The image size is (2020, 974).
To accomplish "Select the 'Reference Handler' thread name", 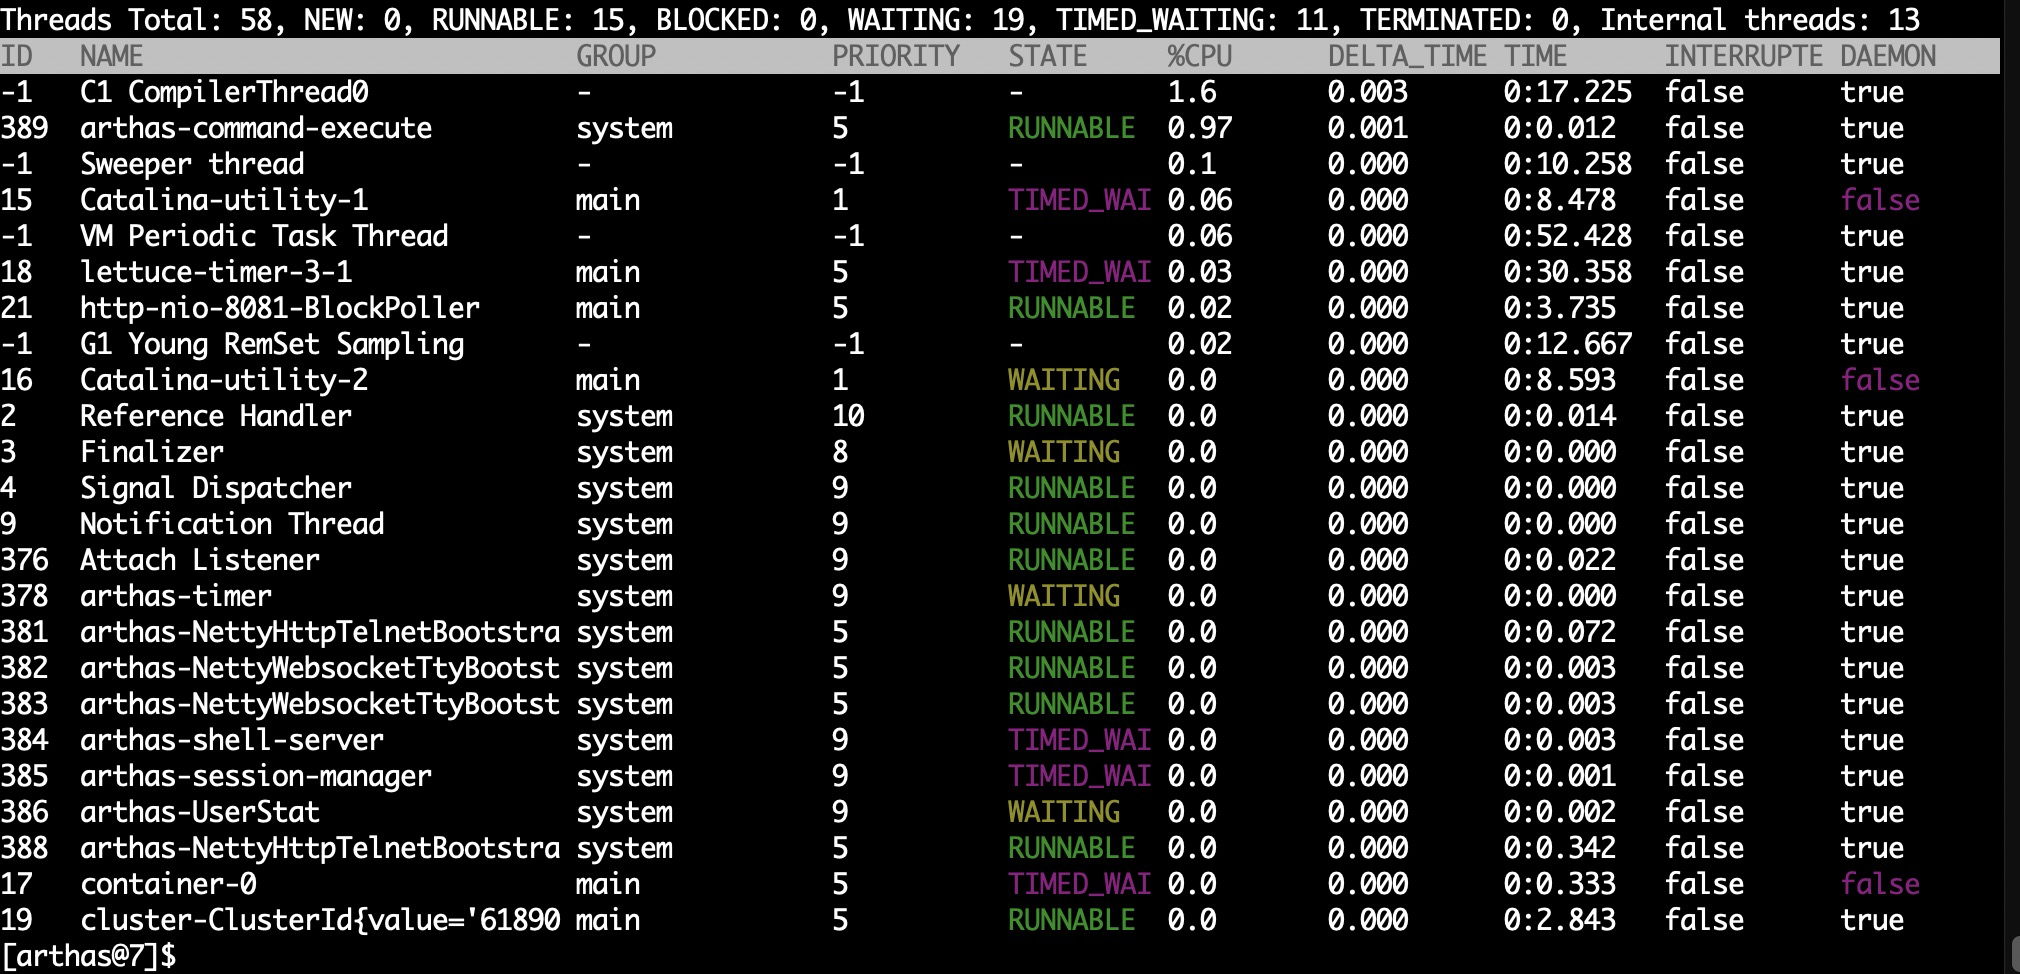I will click(x=216, y=416).
